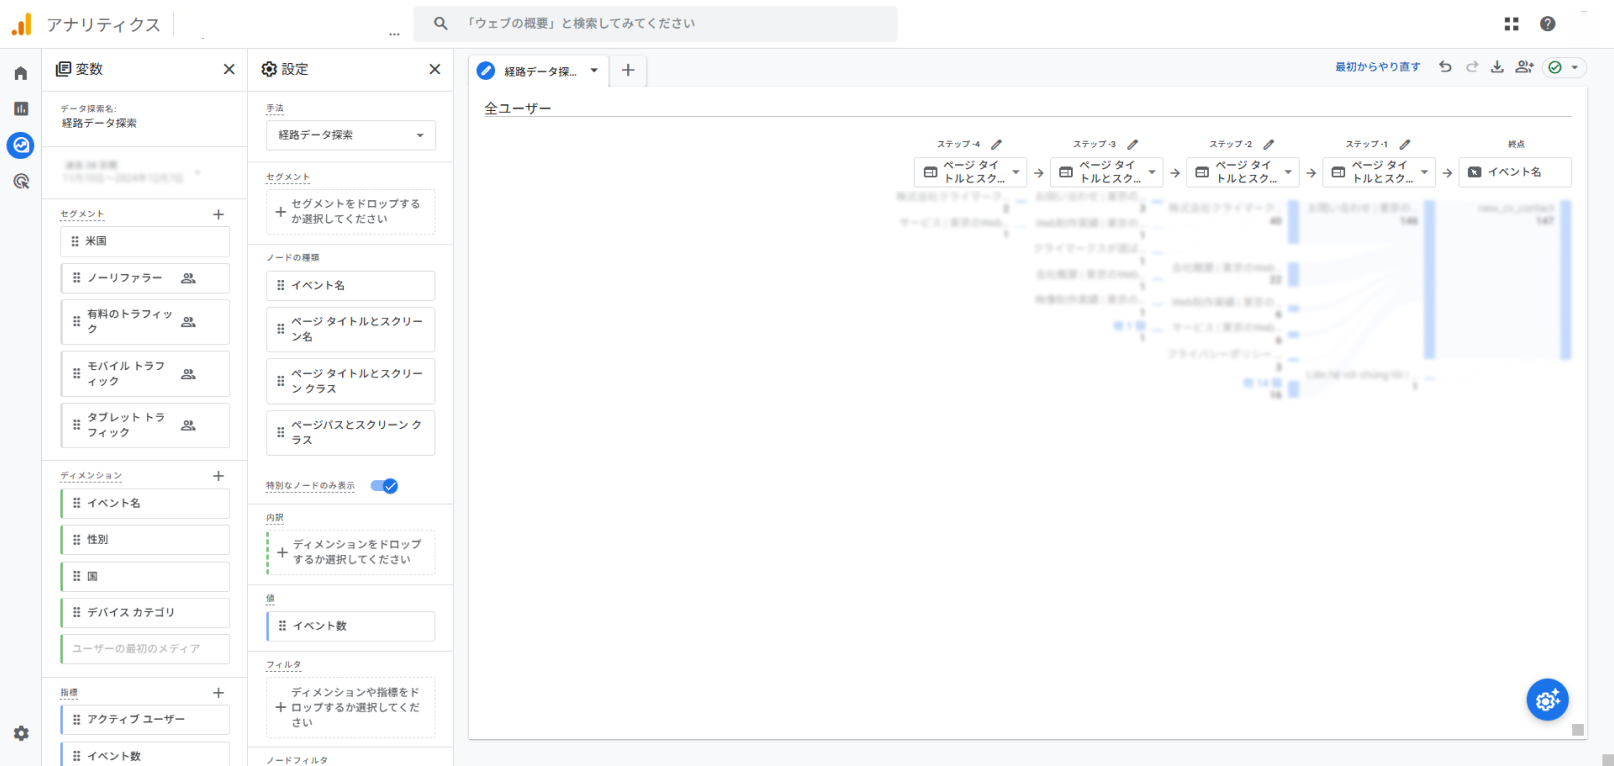Add a new exploration tab with the plus
Viewport: 1614px width, 766px height.
click(x=628, y=70)
